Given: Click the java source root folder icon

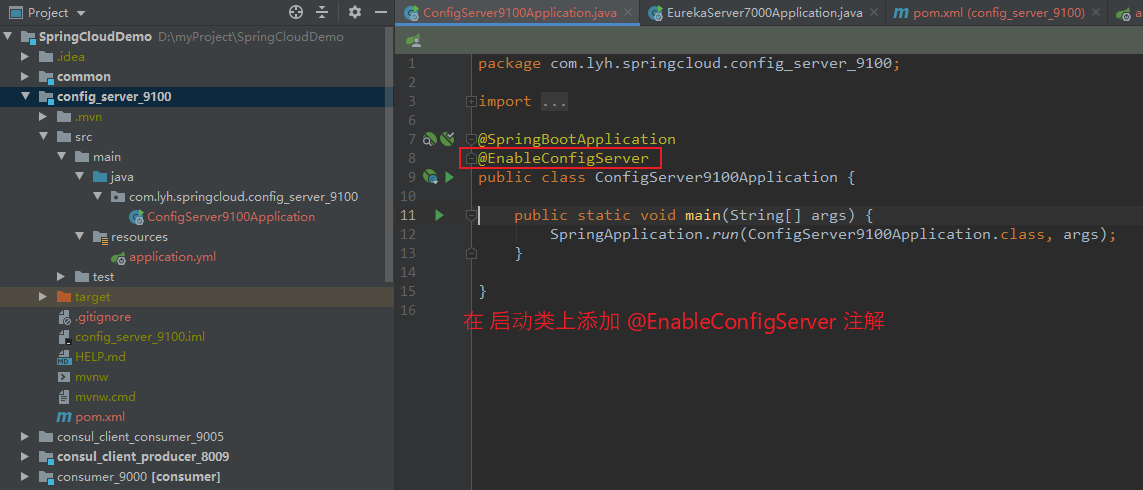Looking at the screenshot, I should 100,176.
